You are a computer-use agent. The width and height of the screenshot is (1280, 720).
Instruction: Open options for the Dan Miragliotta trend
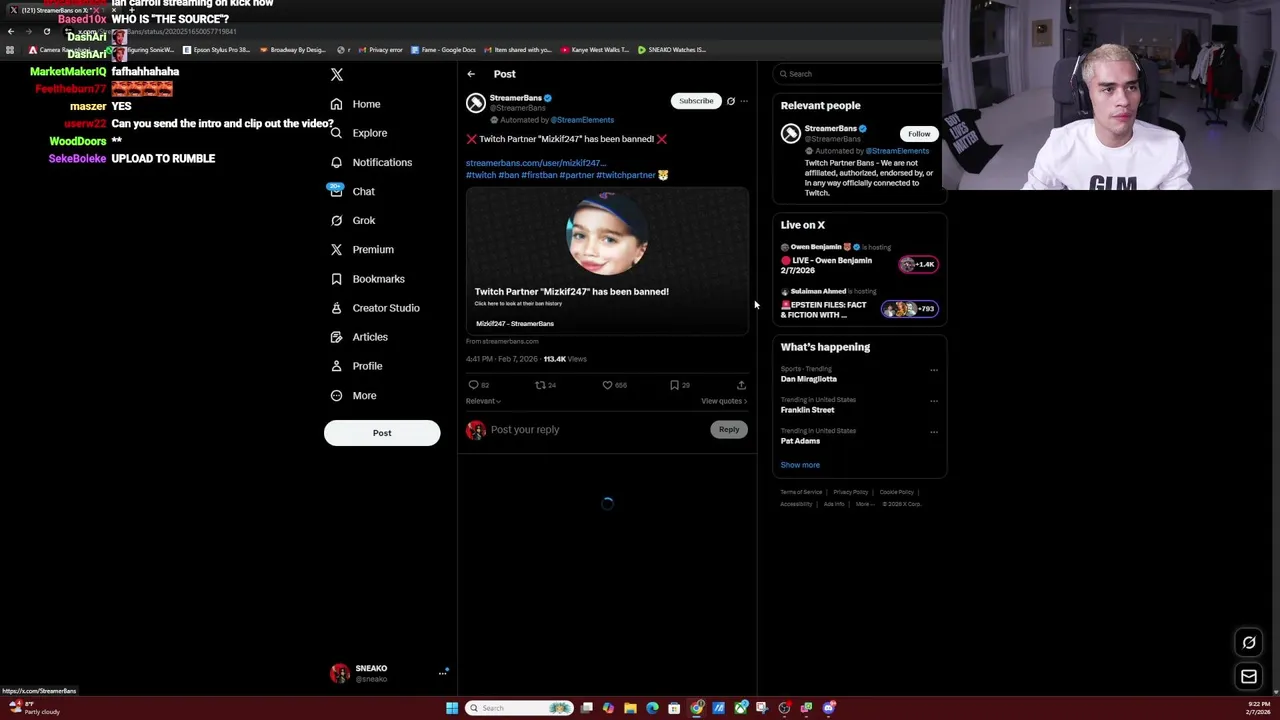pos(934,370)
